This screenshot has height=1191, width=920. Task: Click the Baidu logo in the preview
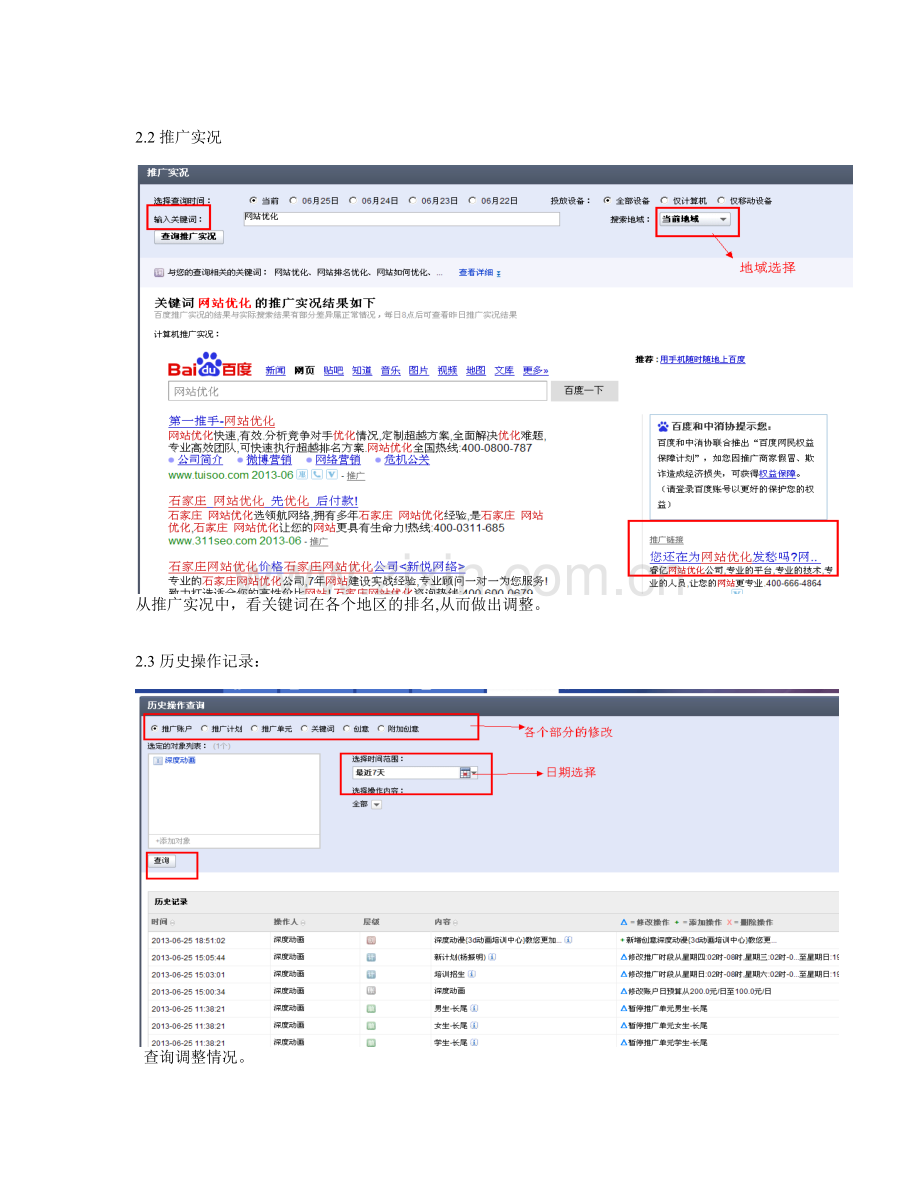(209, 365)
